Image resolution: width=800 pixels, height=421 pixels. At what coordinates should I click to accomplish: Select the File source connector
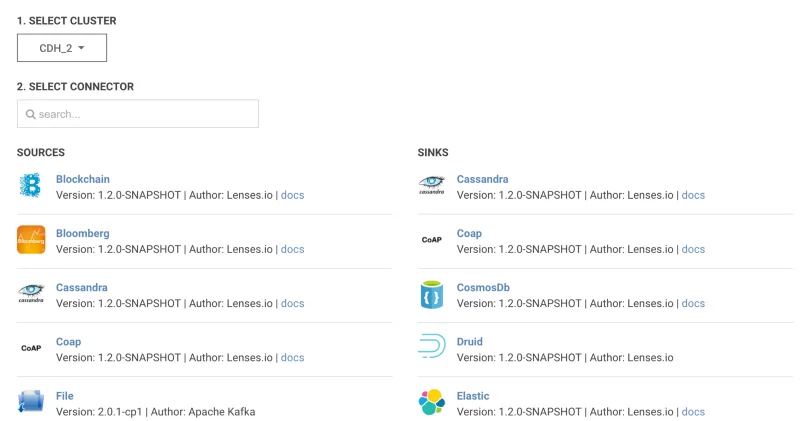point(65,396)
